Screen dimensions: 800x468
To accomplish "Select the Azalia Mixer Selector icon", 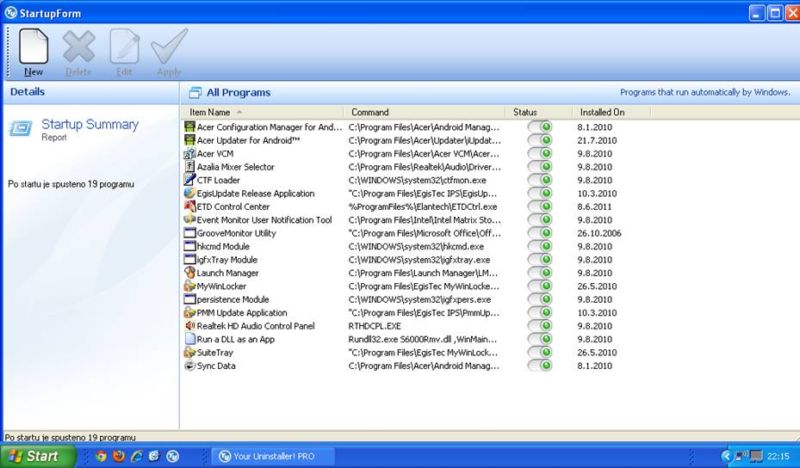I will [x=190, y=166].
